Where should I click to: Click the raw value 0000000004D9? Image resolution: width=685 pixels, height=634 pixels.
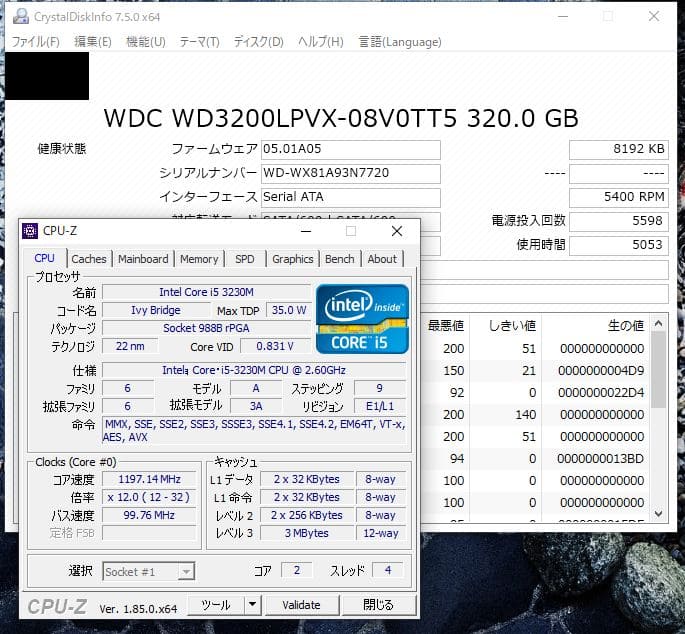(x=601, y=371)
